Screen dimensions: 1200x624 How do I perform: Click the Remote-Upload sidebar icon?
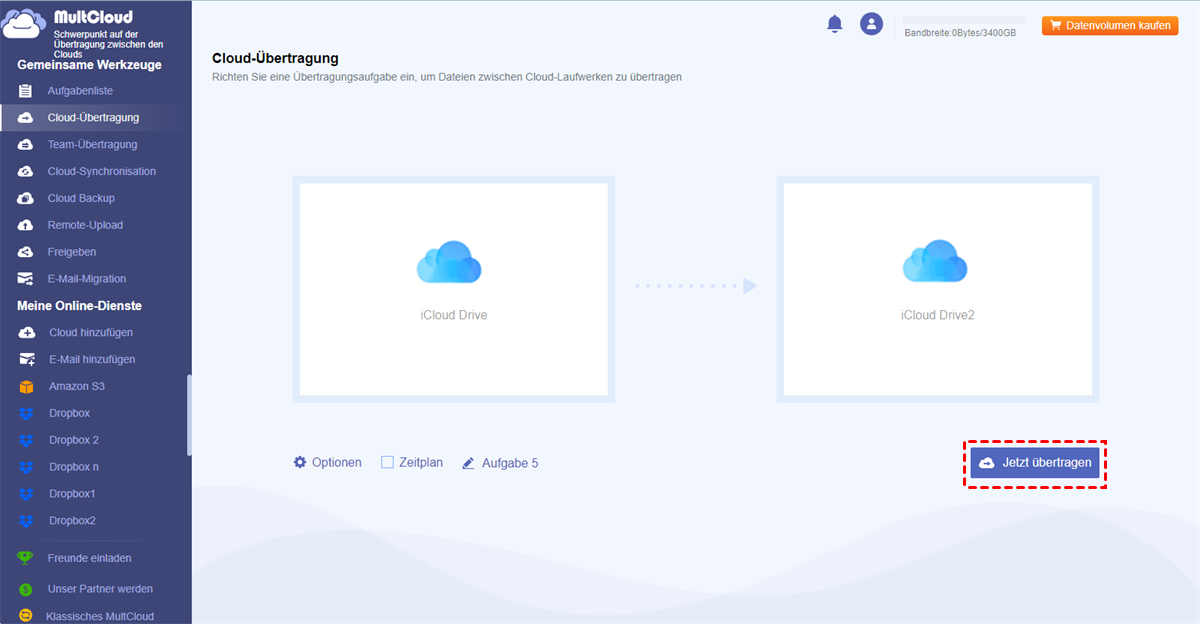[x=26, y=226]
